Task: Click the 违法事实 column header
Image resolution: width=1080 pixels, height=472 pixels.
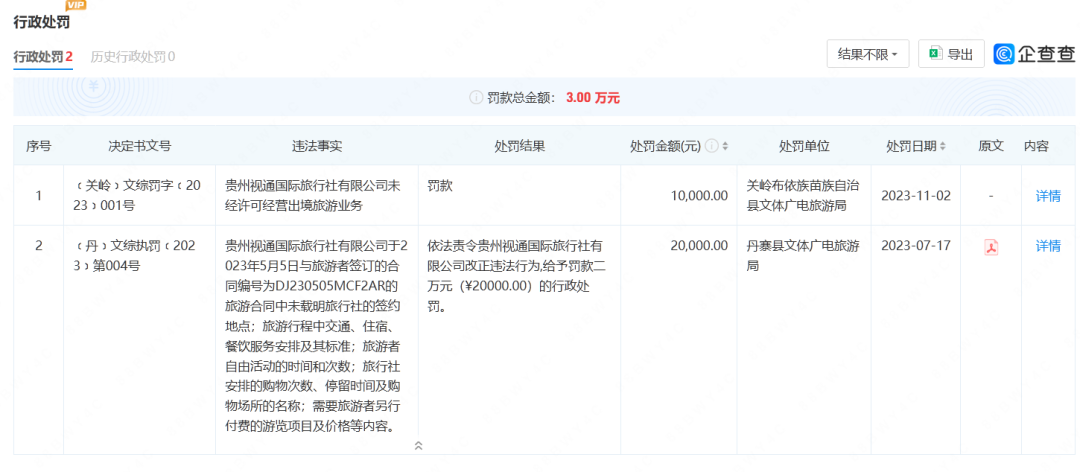Action: tap(317, 146)
